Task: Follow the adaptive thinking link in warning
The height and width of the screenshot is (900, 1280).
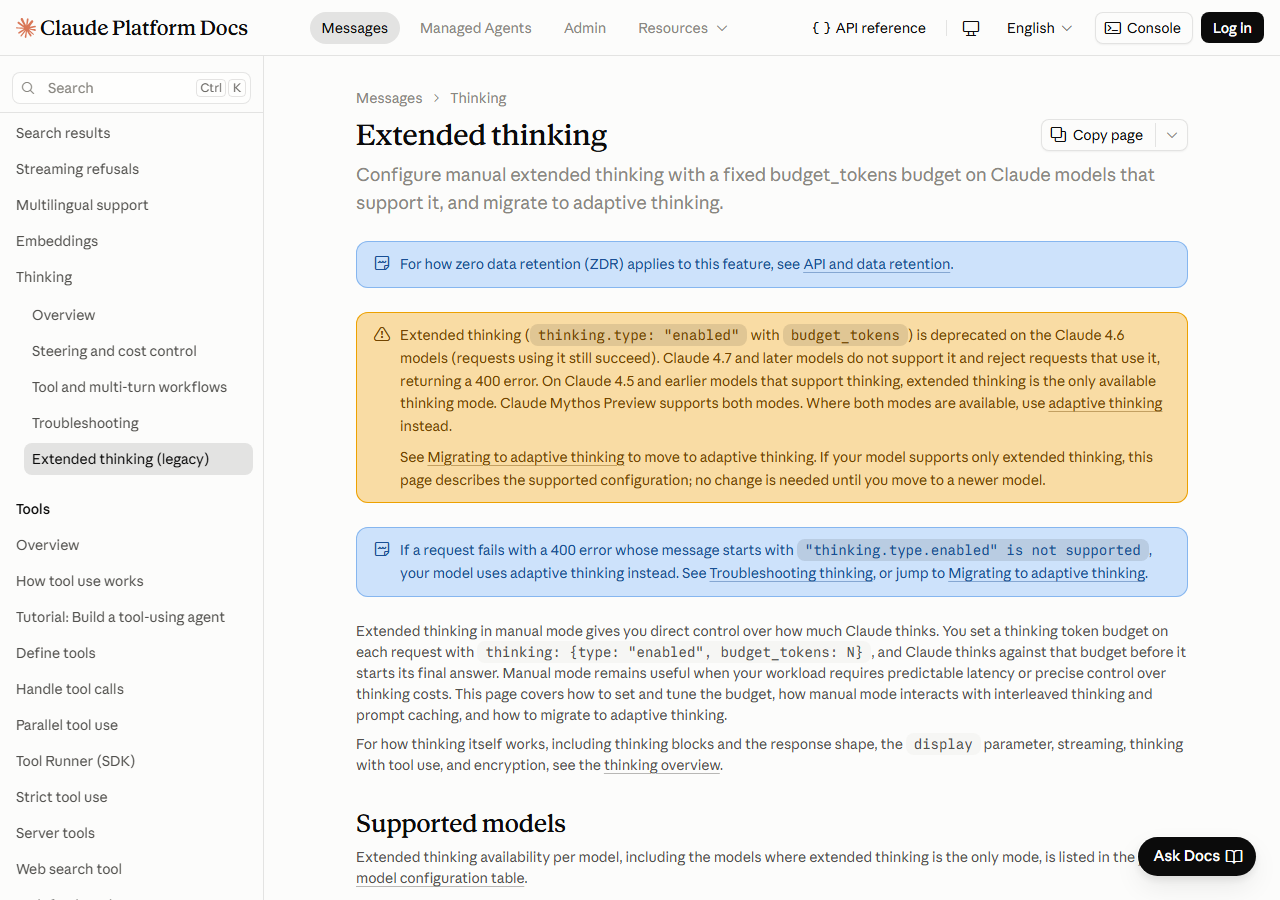Action: 1105,403
